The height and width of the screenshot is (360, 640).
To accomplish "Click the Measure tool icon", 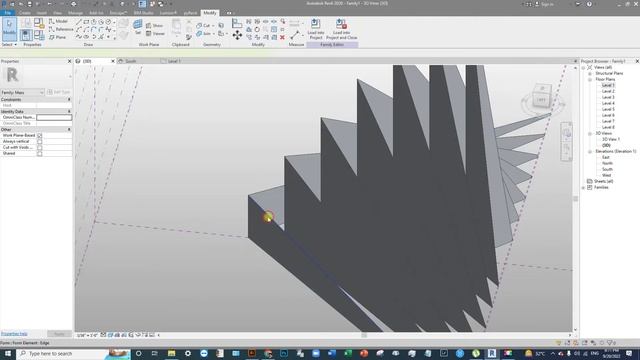I will 295,35.
